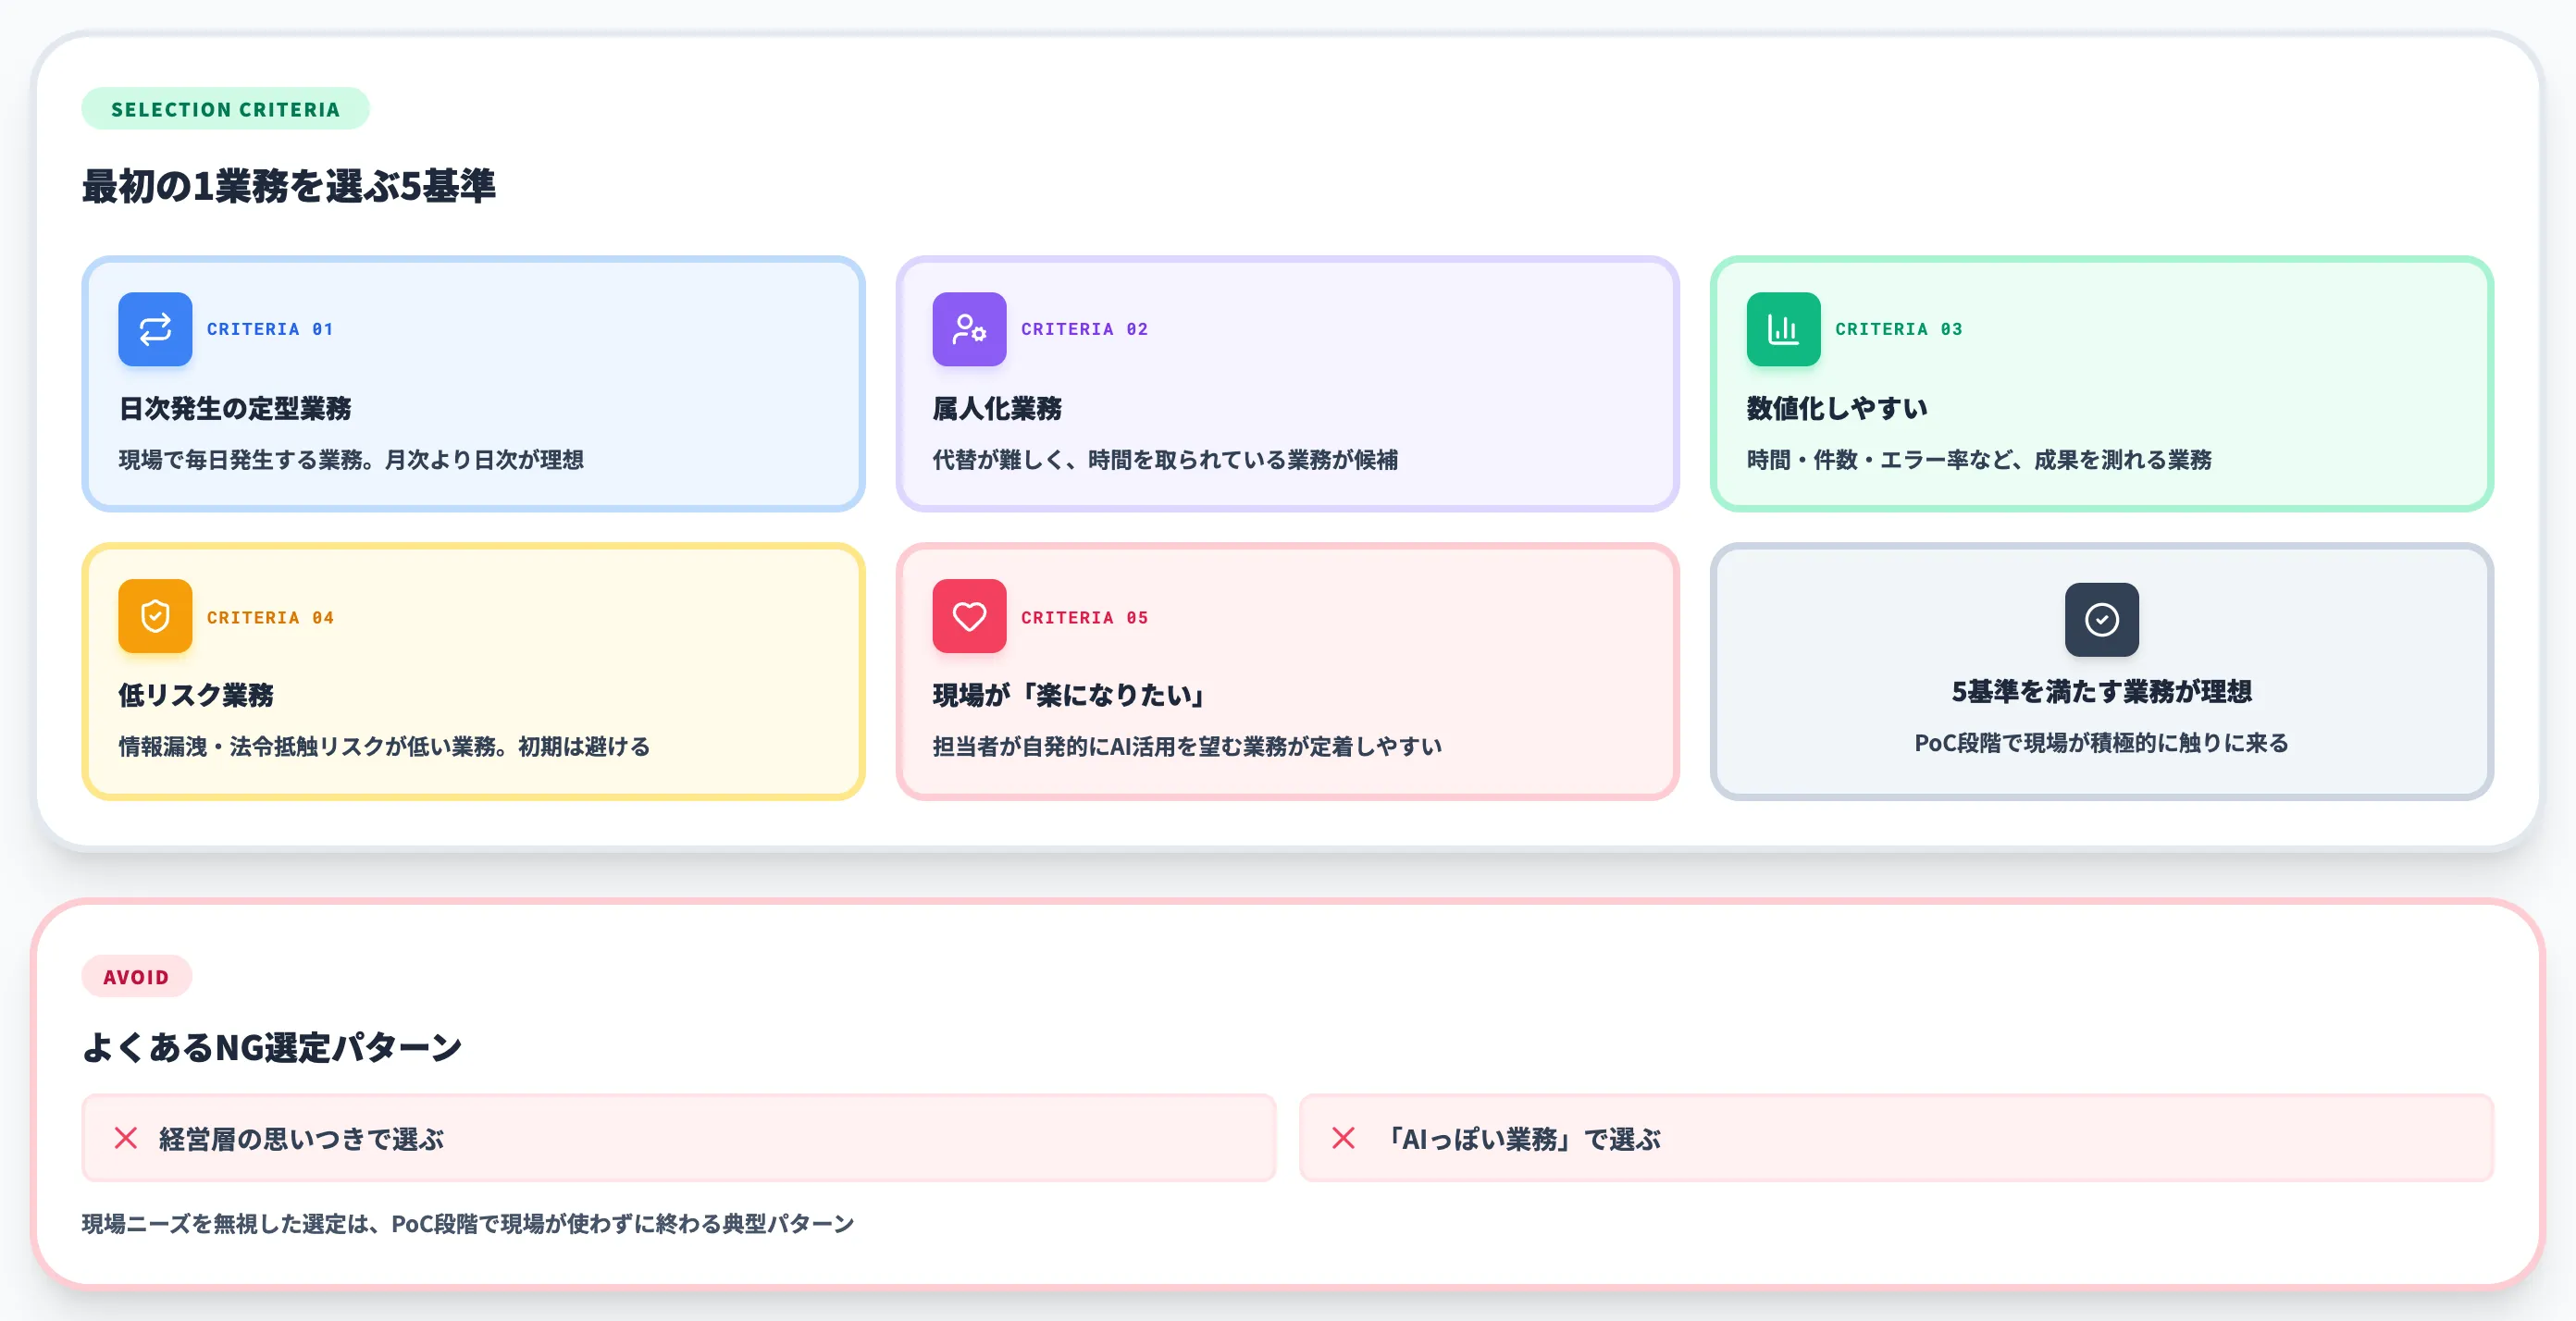Click the title 数値化しやすい
This screenshot has width=2576, height=1321.
[x=1837, y=408]
